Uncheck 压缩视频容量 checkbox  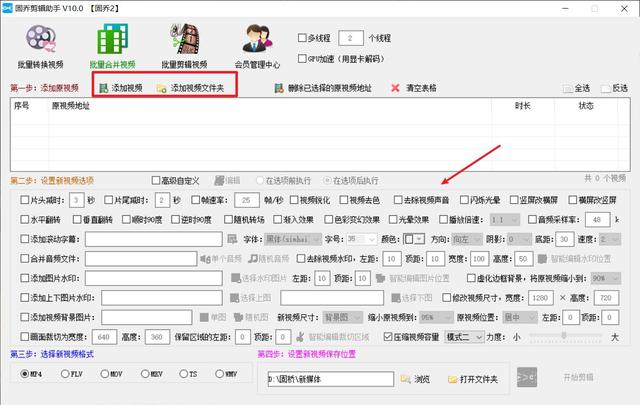coord(388,337)
